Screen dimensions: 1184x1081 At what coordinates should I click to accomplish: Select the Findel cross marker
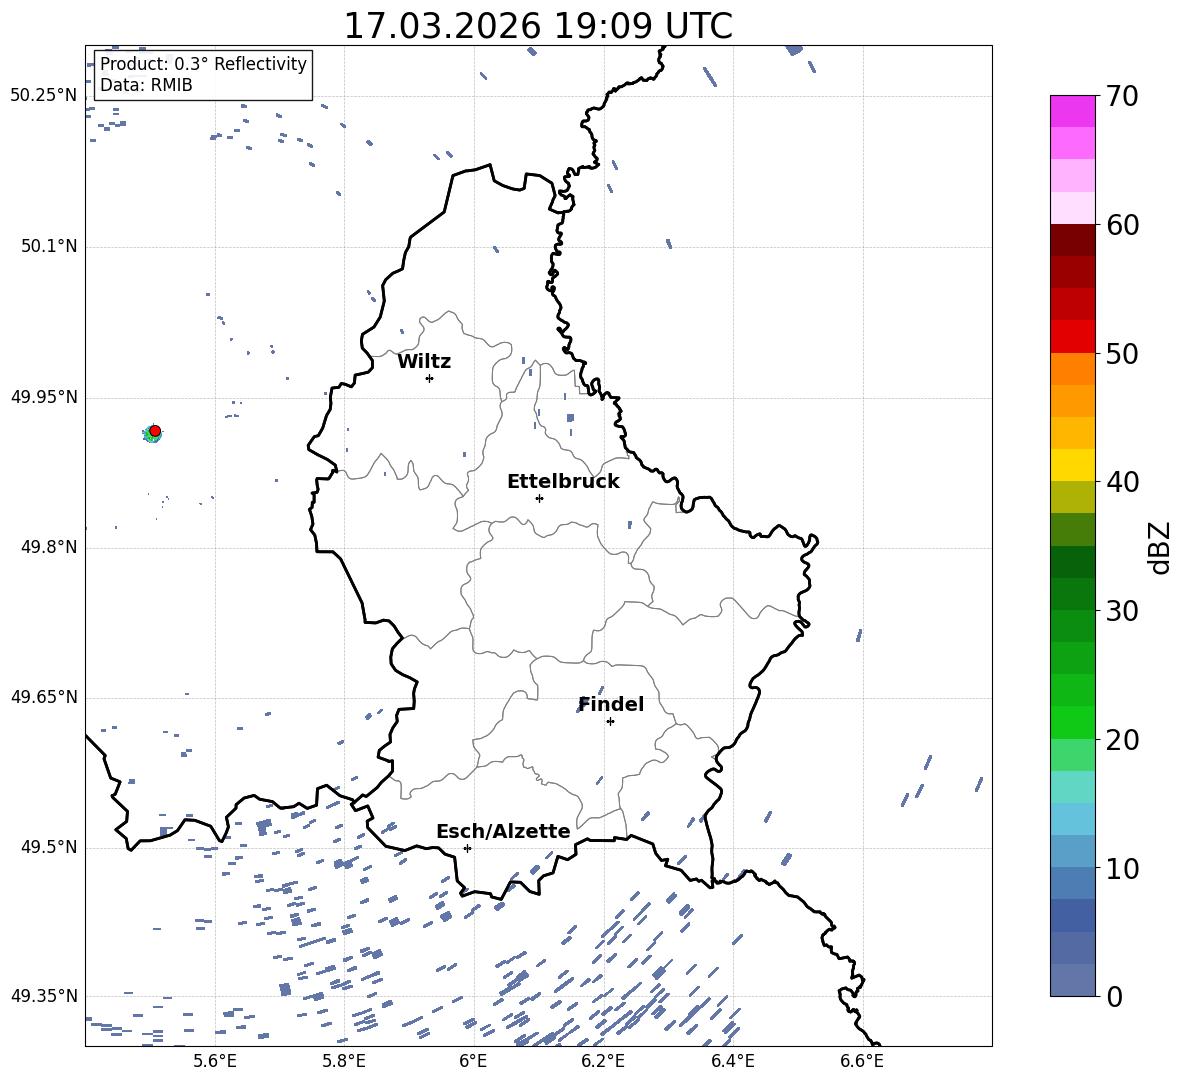[x=610, y=722]
